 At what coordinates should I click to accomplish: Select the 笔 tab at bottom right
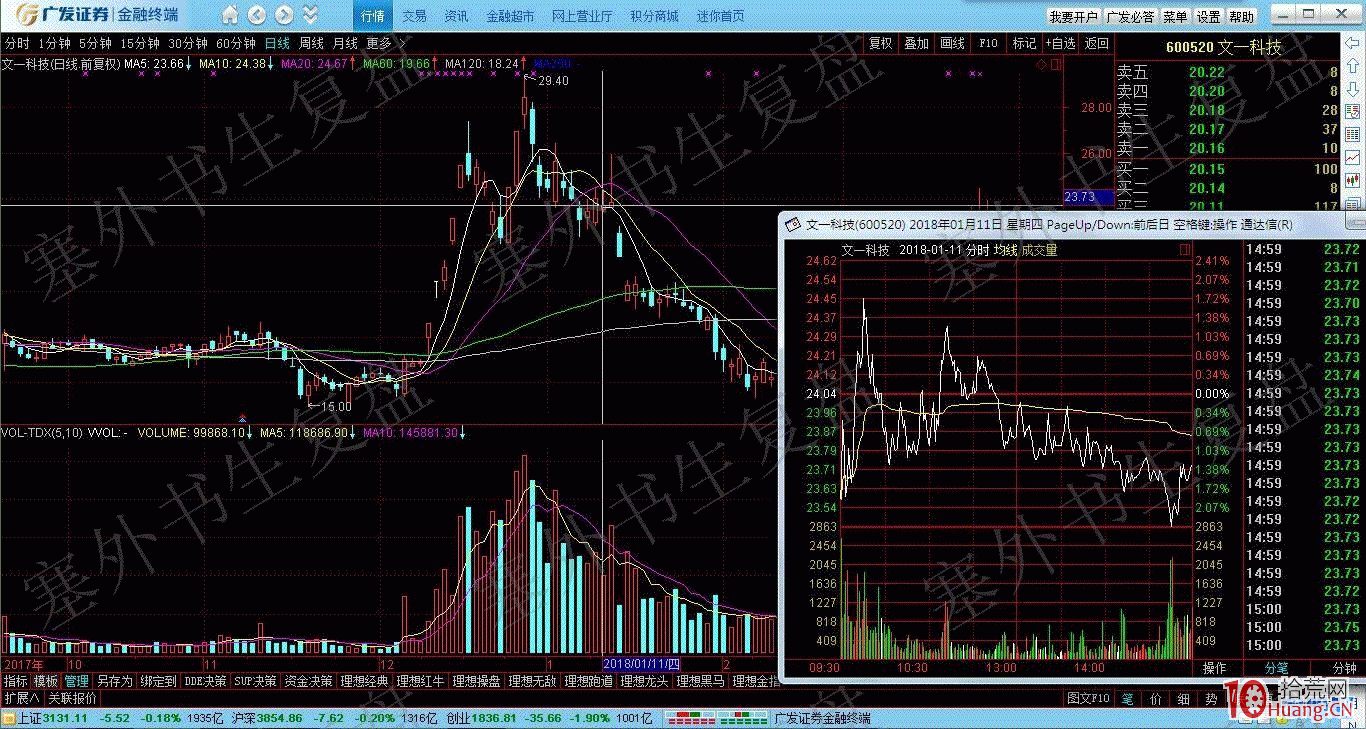pos(1127,698)
